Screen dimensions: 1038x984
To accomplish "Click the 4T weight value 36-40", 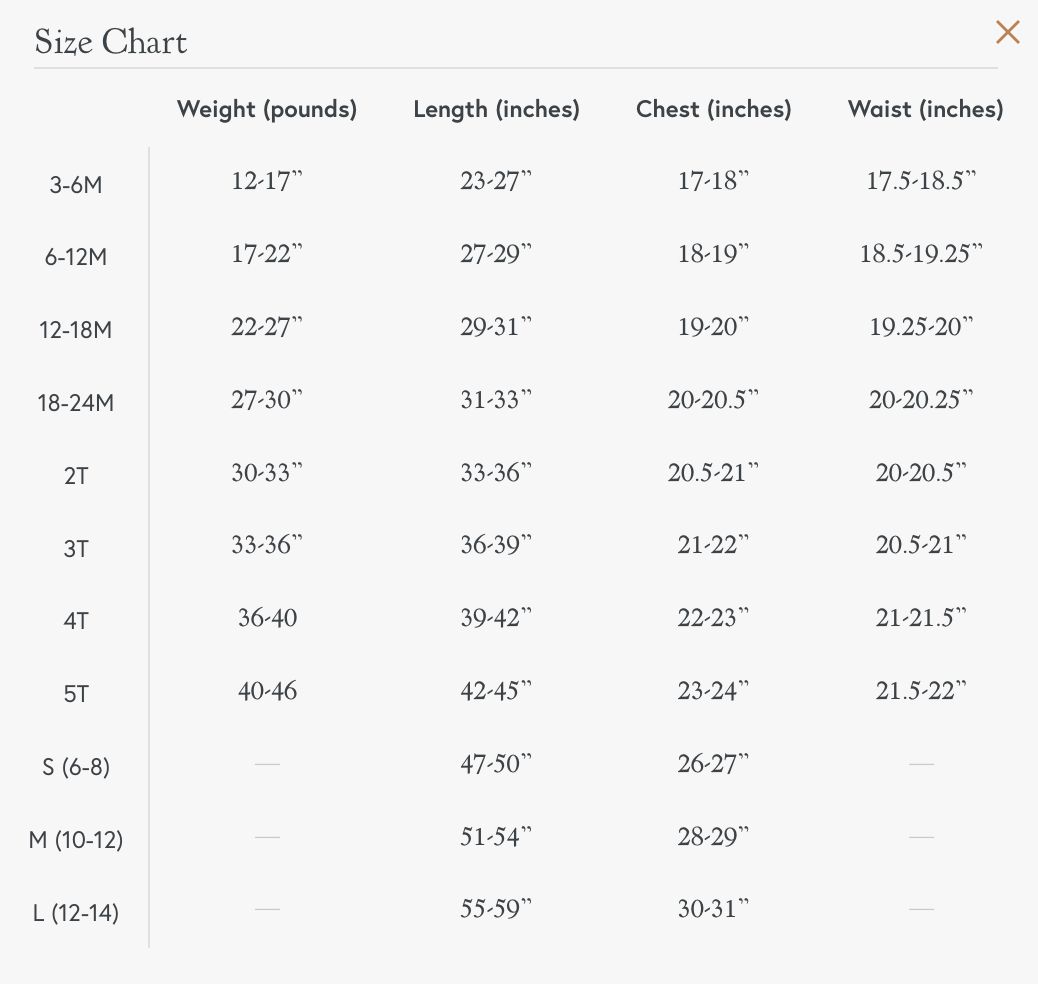I will point(267,618).
